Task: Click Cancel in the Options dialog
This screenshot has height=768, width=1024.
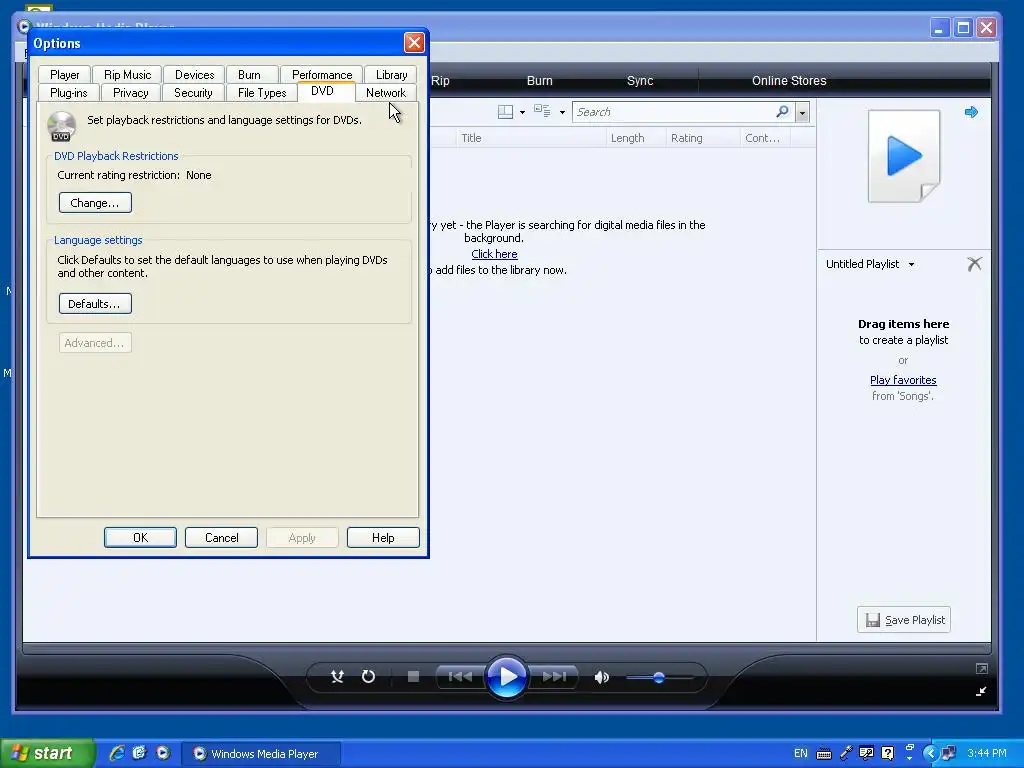Action: click(221, 537)
